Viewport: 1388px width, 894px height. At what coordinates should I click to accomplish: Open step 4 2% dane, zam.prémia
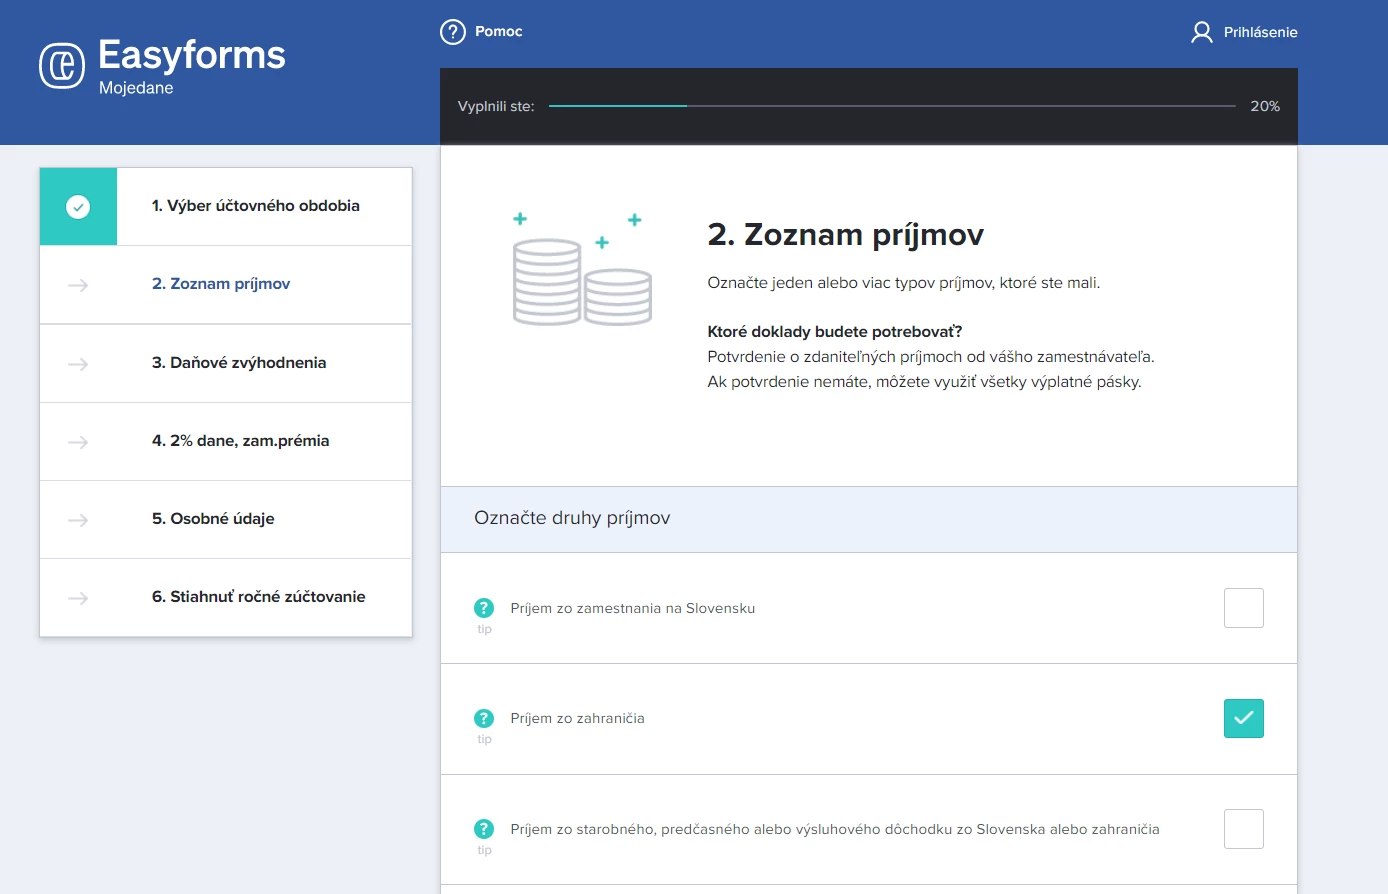point(240,441)
